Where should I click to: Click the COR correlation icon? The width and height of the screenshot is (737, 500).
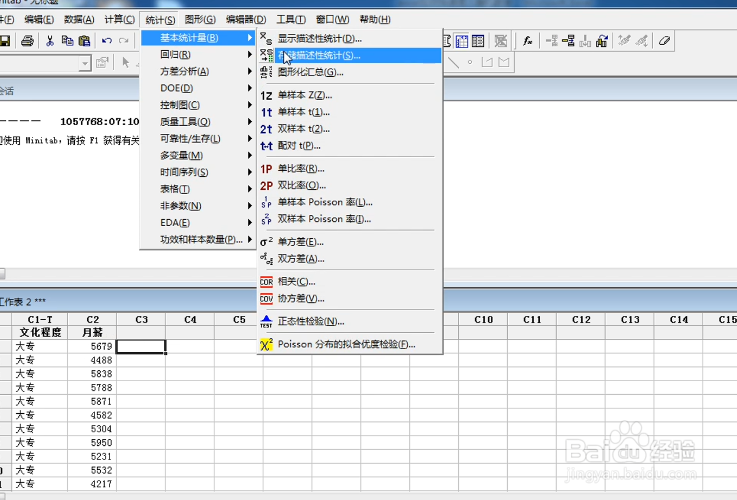pos(266,282)
